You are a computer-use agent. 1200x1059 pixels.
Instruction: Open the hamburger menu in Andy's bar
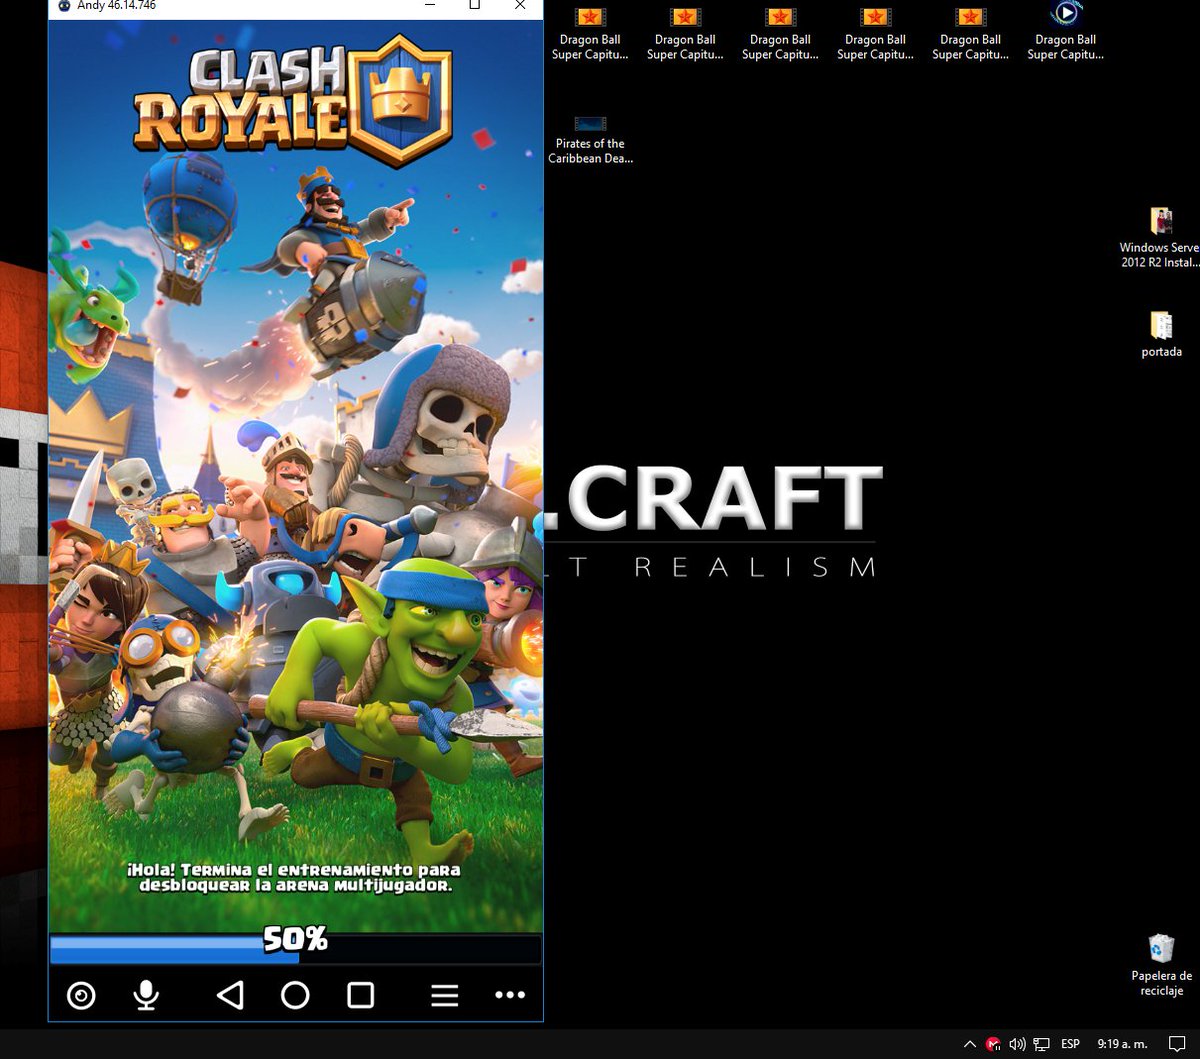click(x=444, y=995)
